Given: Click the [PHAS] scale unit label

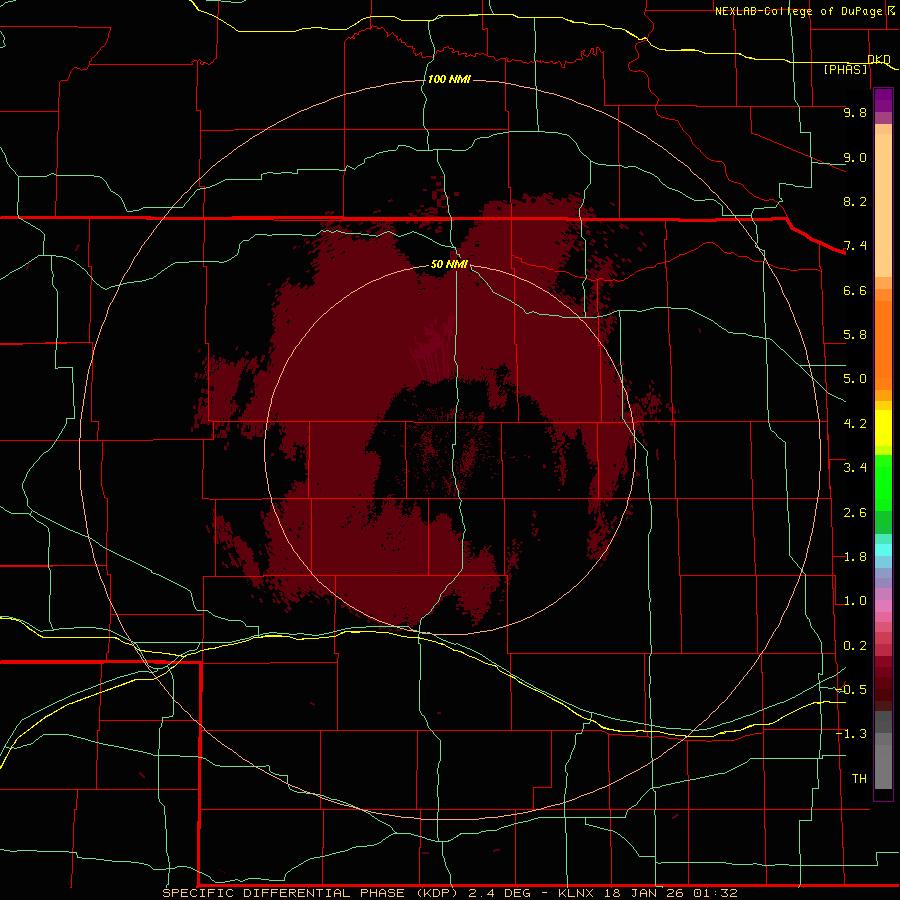Looking at the screenshot, I should click(x=845, y=69).
